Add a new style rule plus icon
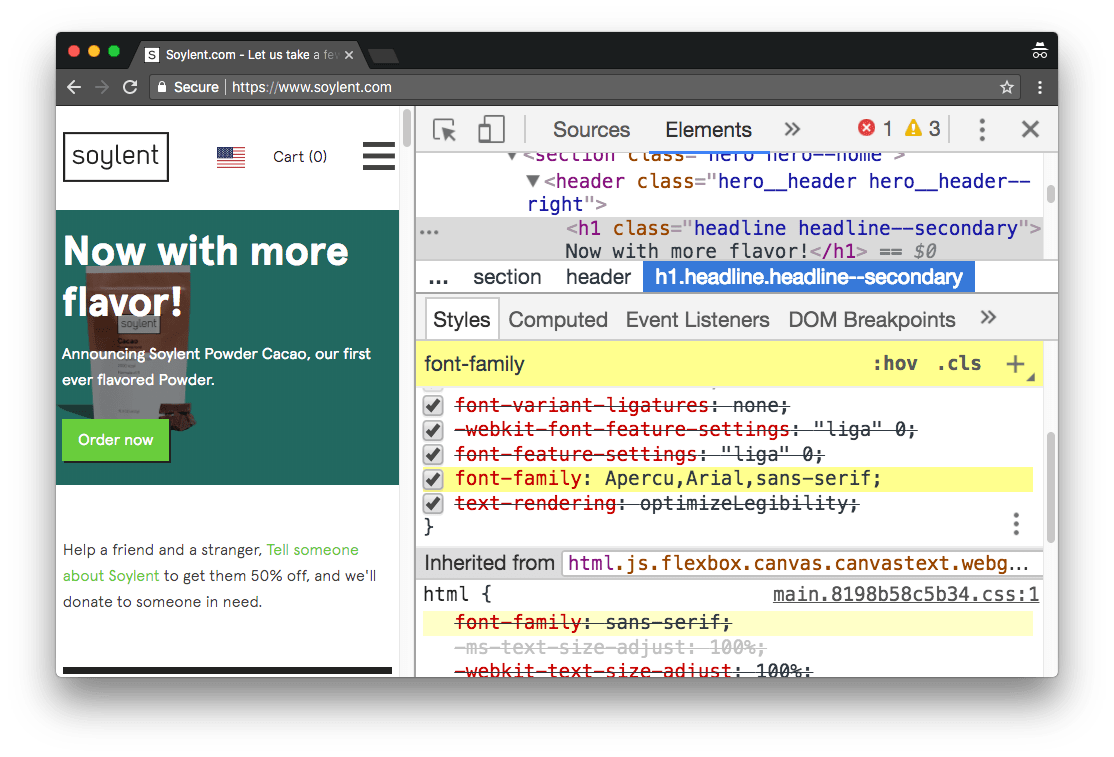1114x757 pixels. pos(1015,364)
